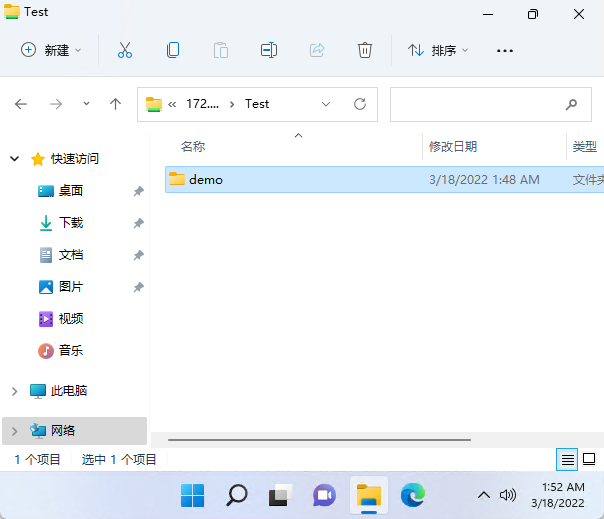Open the three-dot more options menu
The width and height of the screenshot is (604, 519).
(x=505, y=50)
